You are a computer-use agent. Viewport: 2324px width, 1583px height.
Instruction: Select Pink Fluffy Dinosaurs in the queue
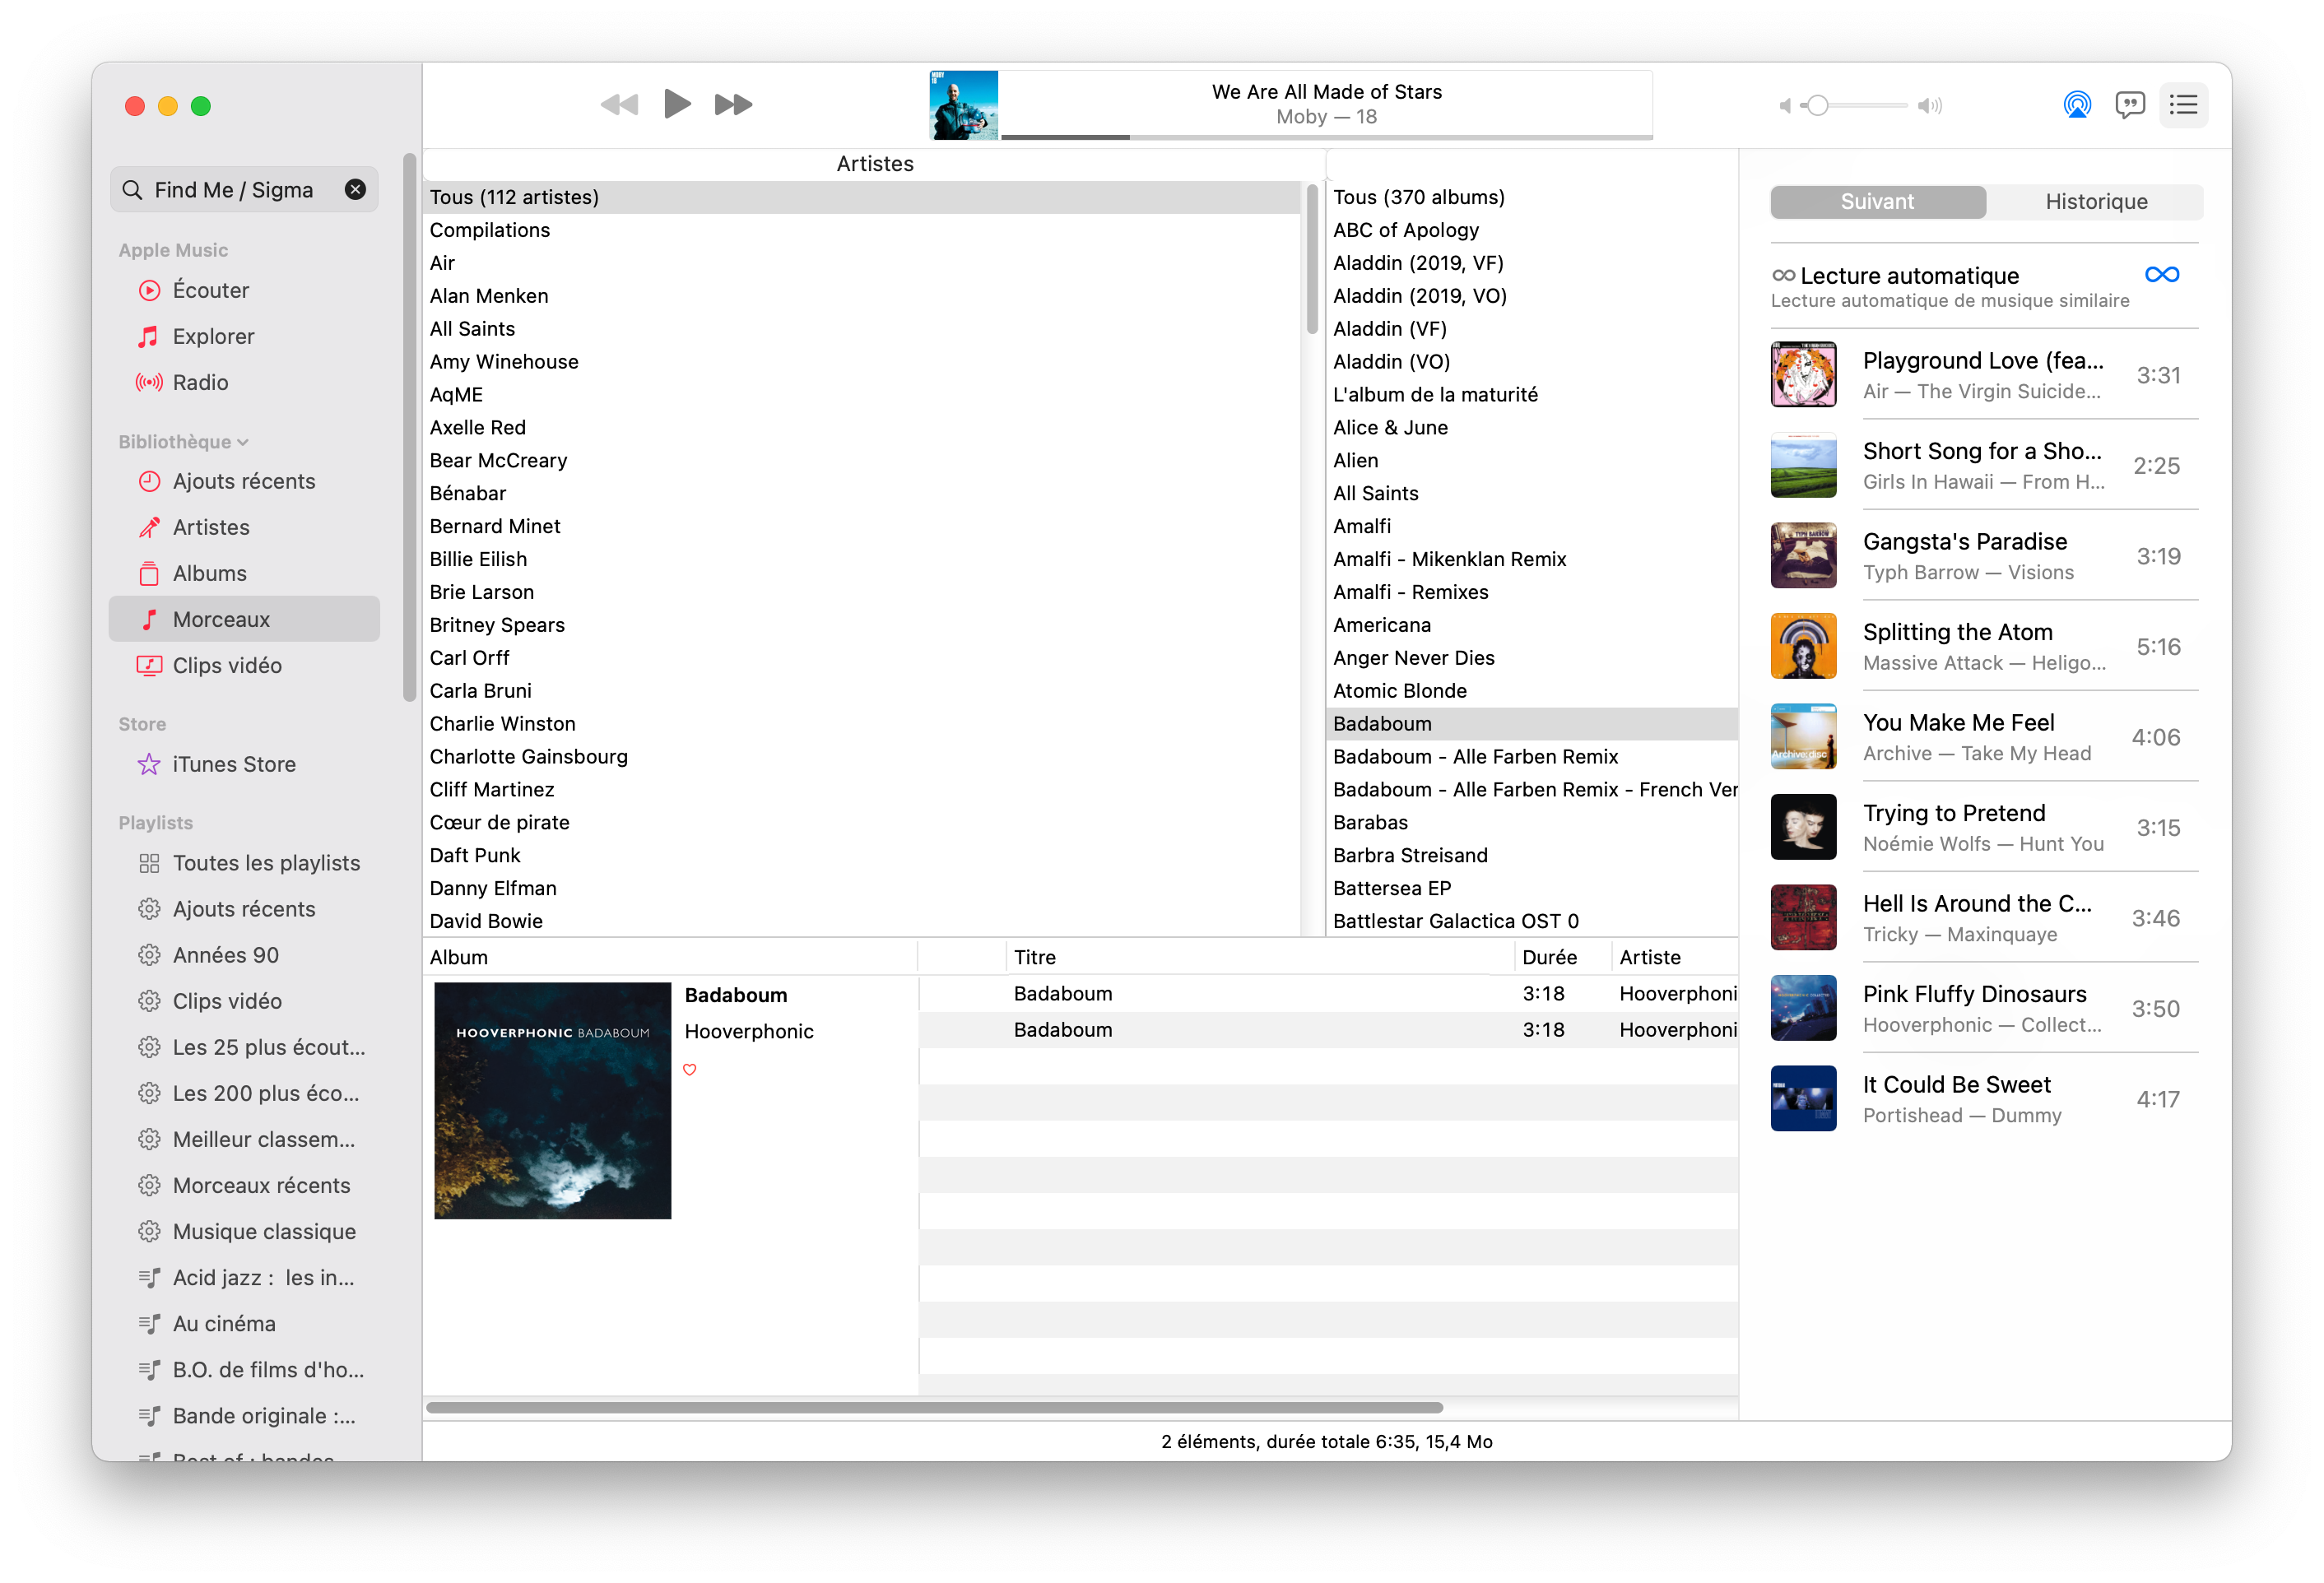[x=1984, y=1008]
